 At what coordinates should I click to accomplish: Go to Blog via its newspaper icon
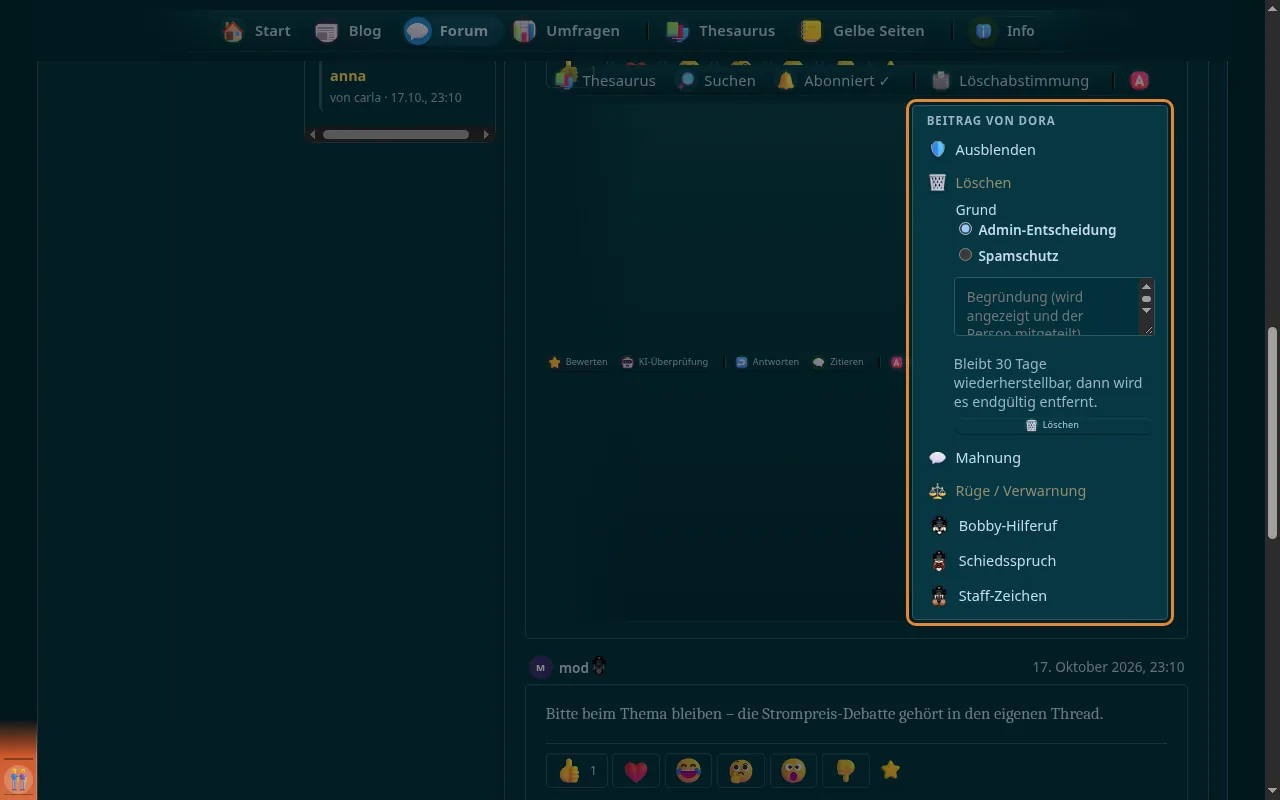(x=326, y=31)
